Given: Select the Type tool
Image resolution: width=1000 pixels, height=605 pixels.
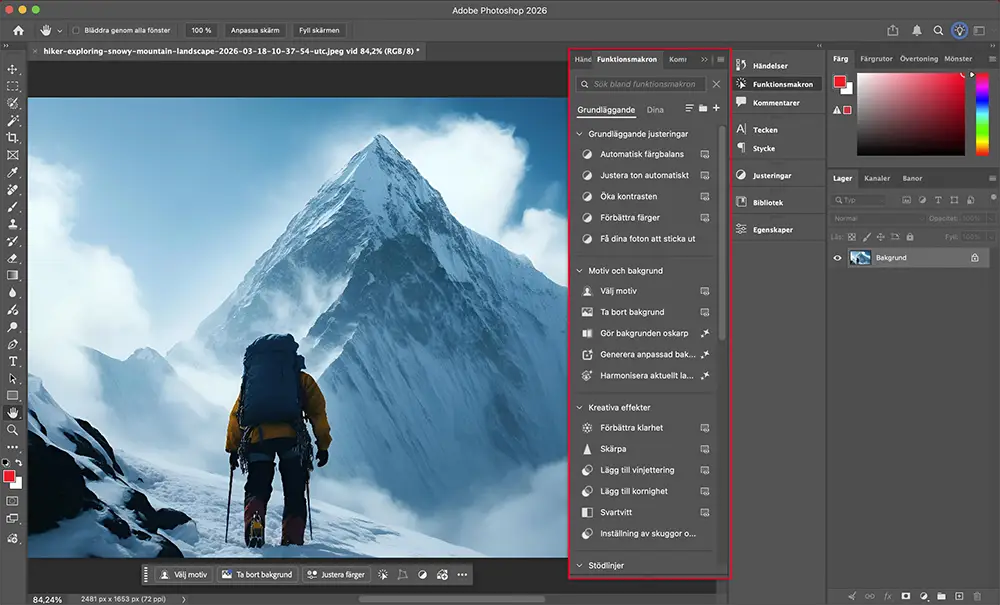Looking at the screenshot, I should tap(13, 361).
